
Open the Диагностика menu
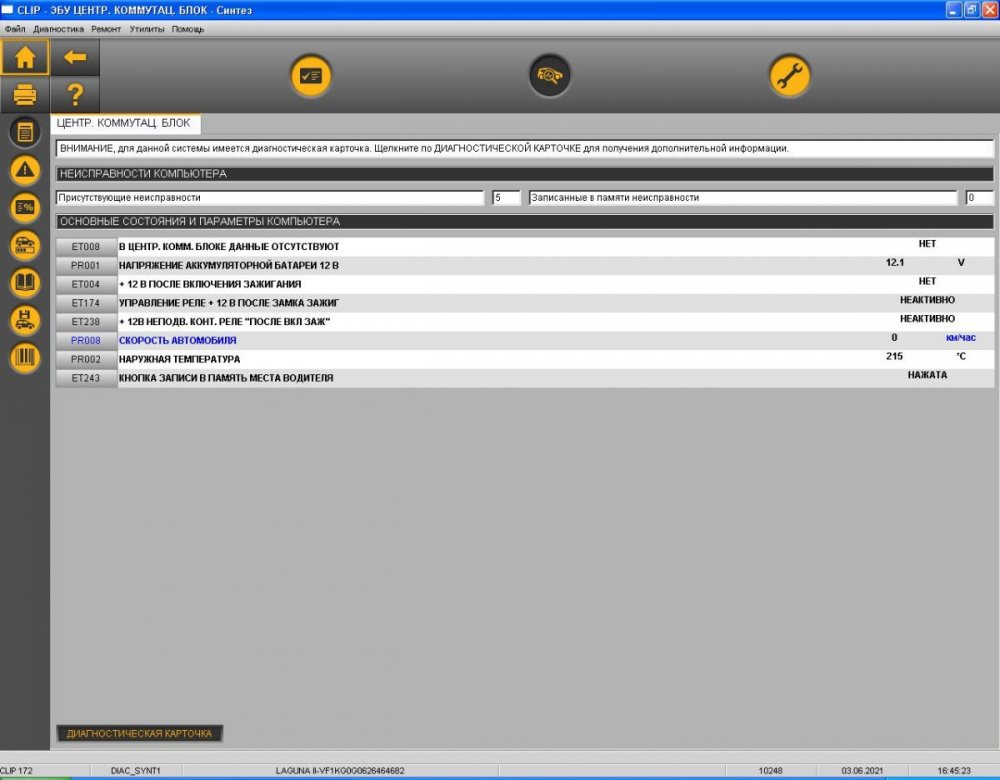58,29
